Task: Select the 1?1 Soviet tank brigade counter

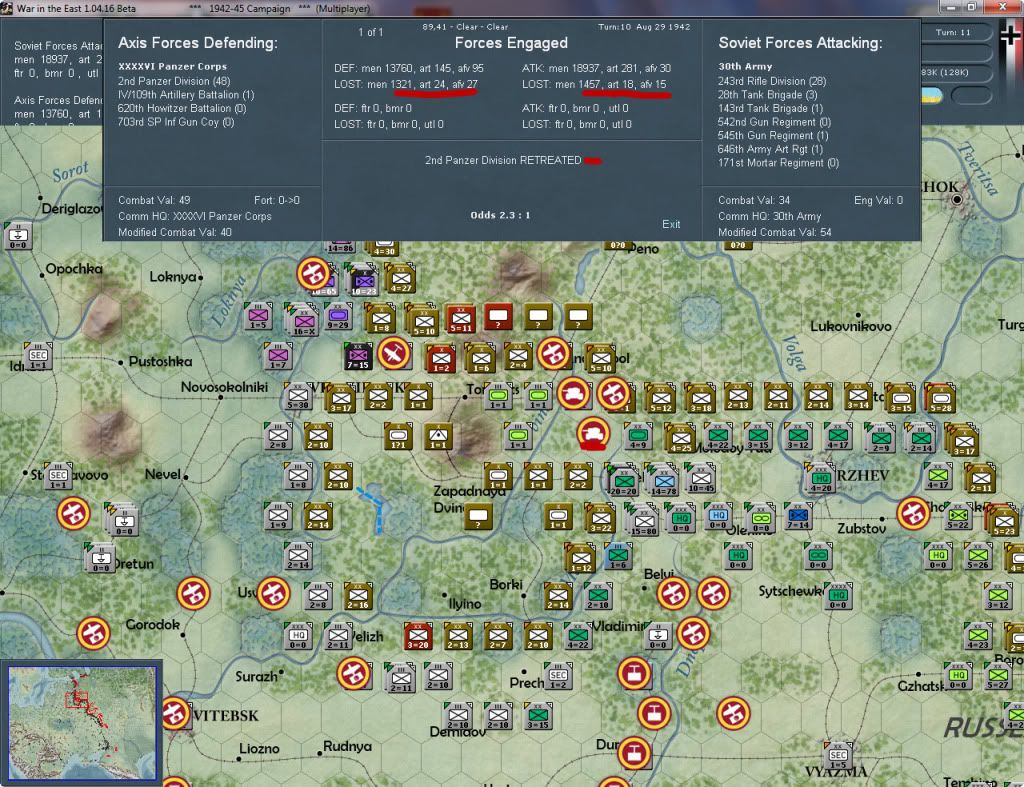Action: click(398, 436)
